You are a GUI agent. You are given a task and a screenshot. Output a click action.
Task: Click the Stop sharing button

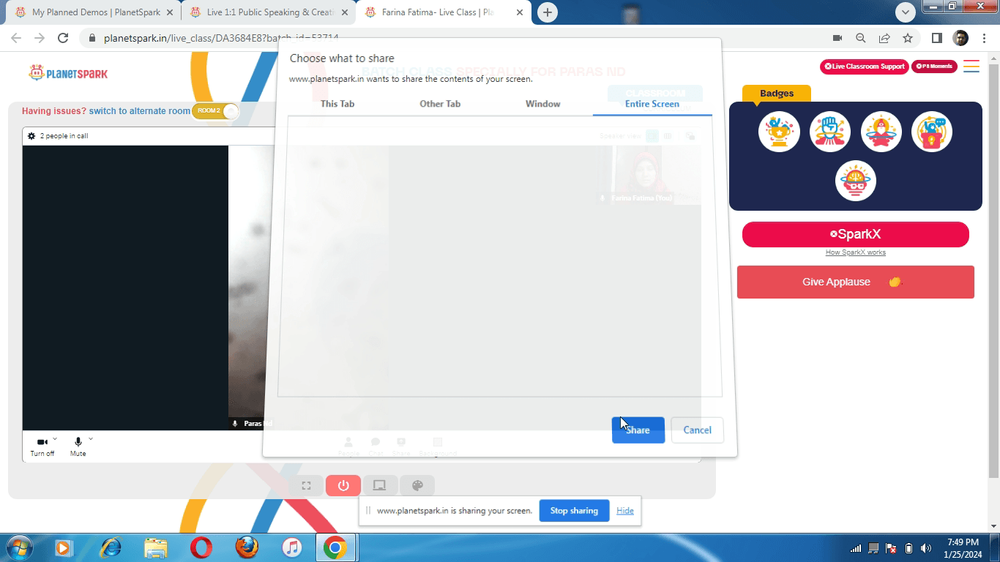(x=574, y=511)
